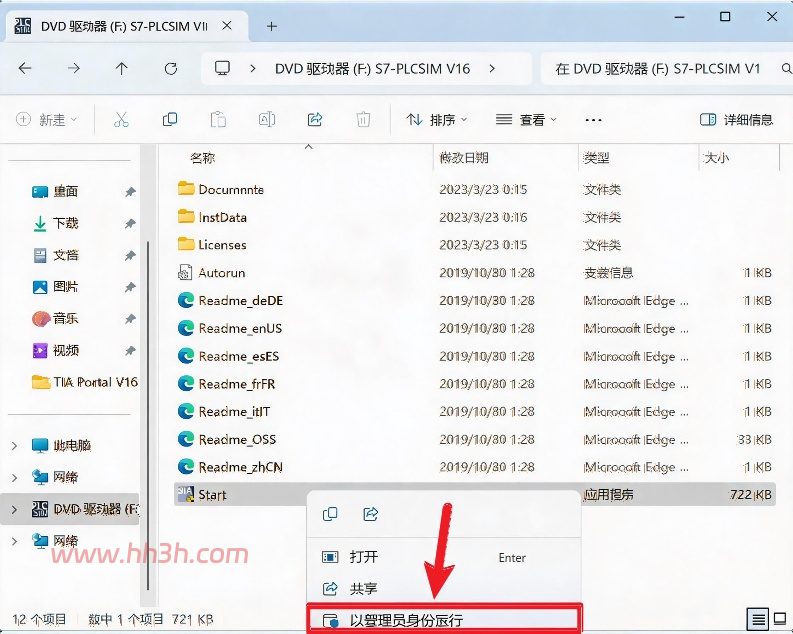
Task: Expand the first 网络 tree node
Action: click(15, 477)
